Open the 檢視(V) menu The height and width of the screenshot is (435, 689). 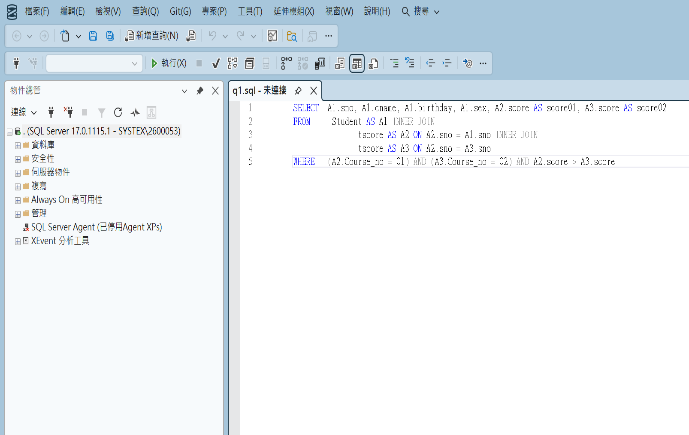[108, 11]
